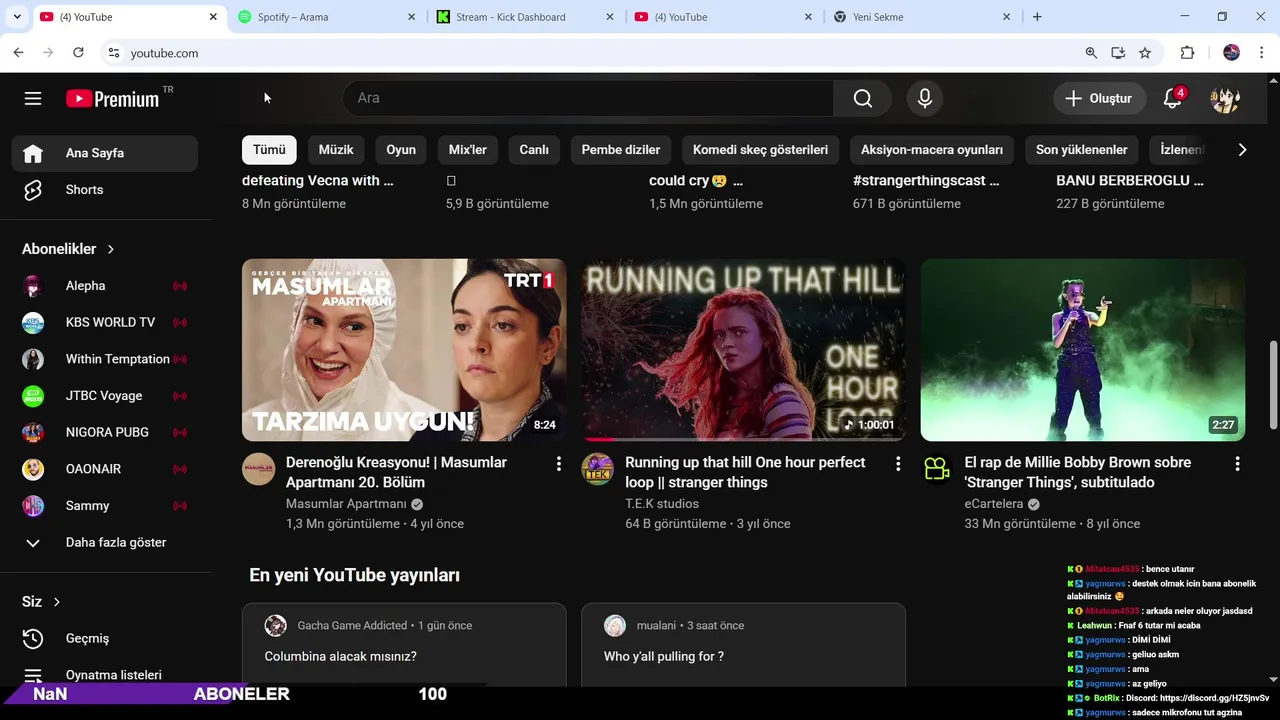Screen dimensions: 1280x720
Task: Open JTBC Voyage subscription
Action: (x=105, y=396)
